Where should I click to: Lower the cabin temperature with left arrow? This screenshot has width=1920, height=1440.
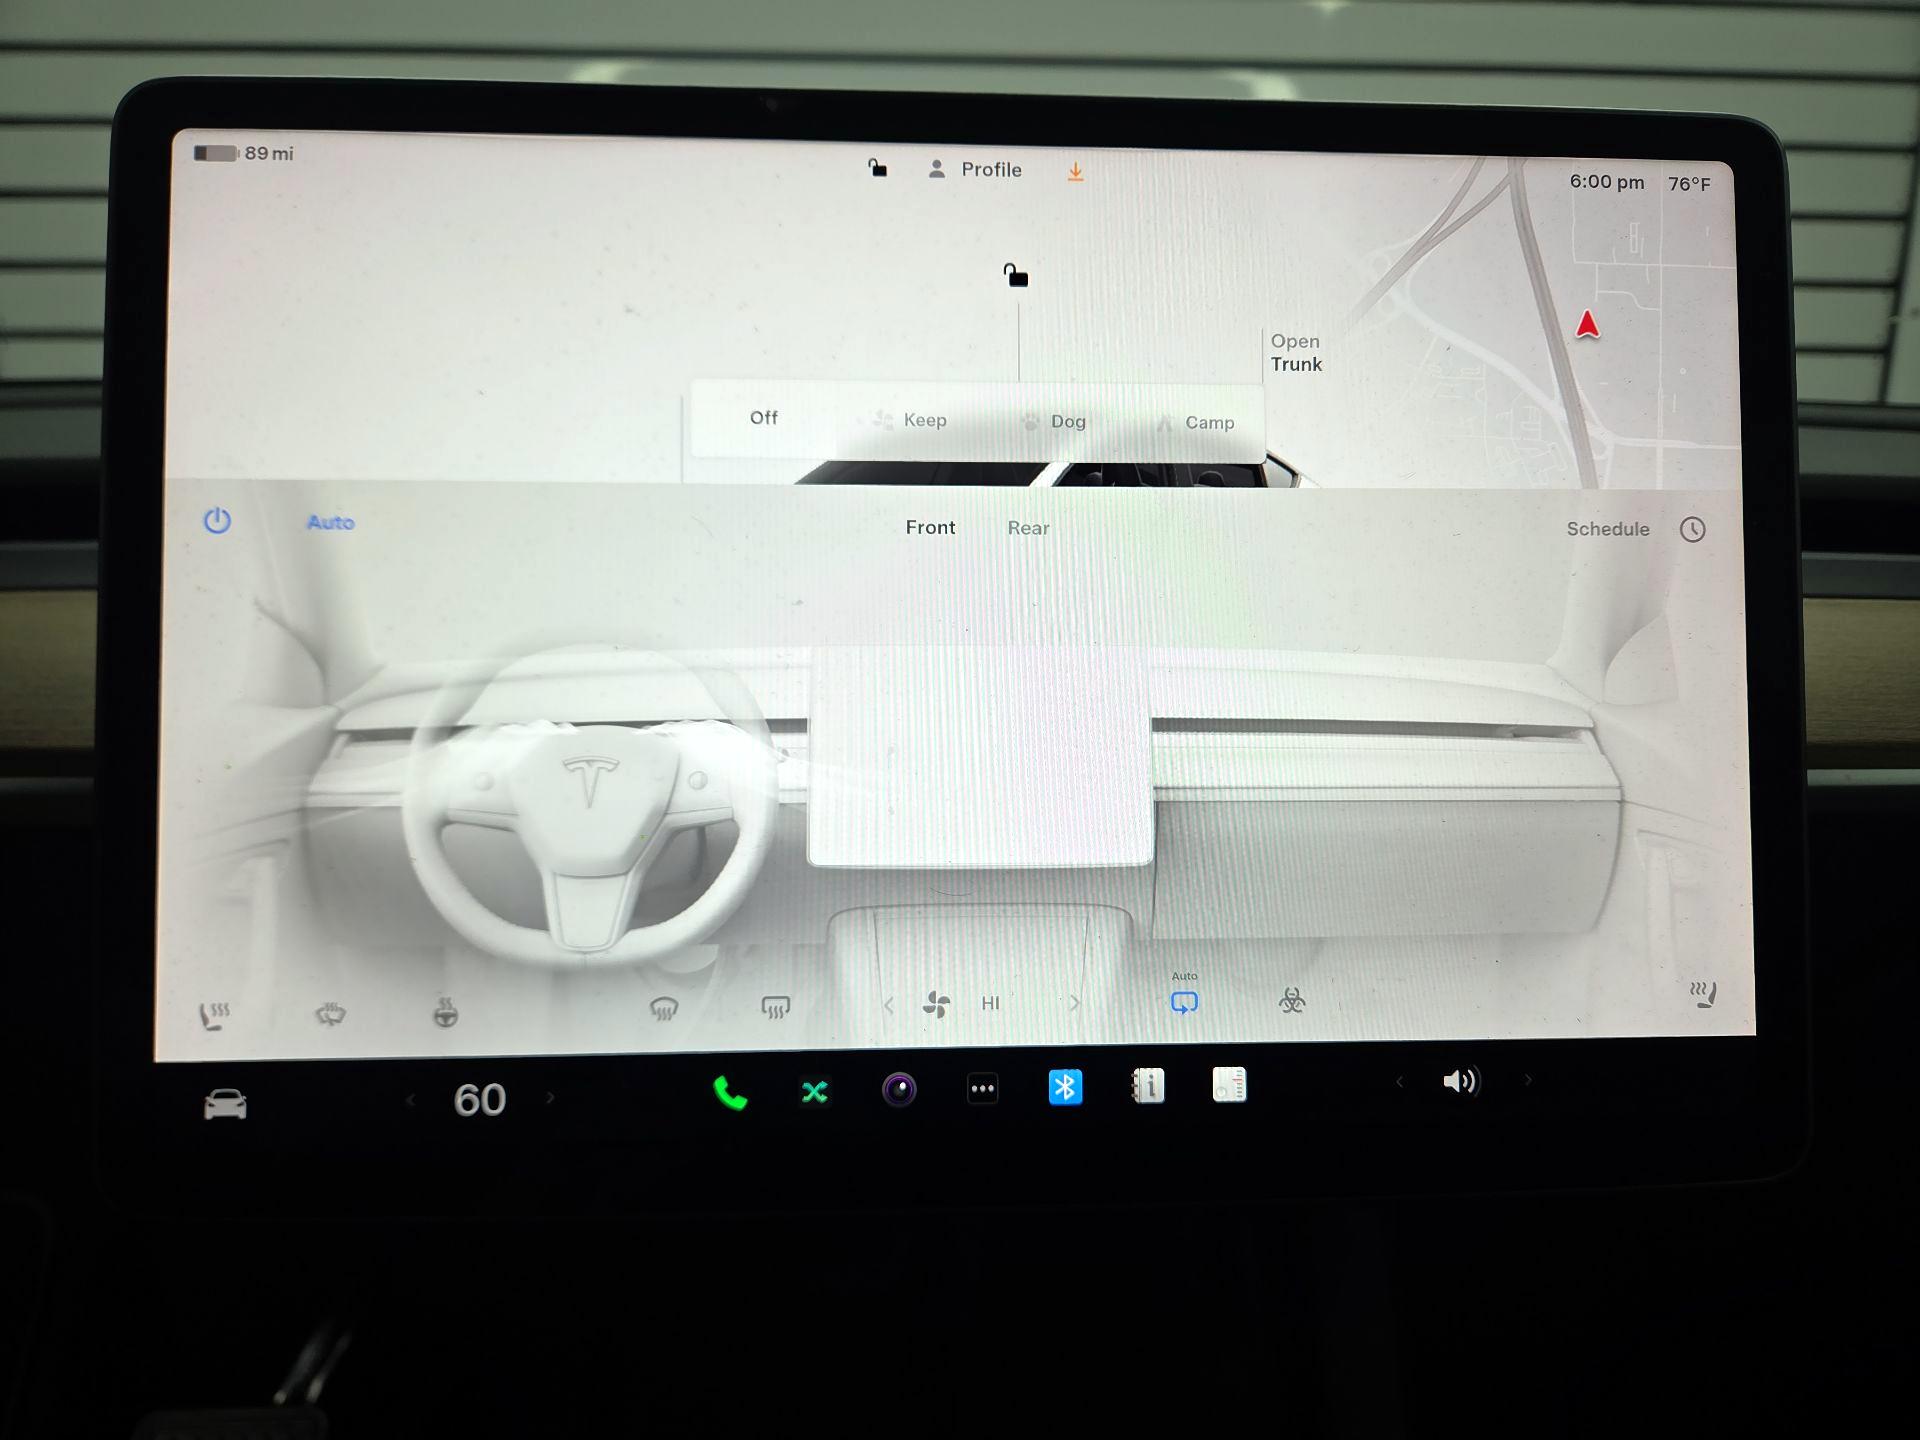[x=410, y=1100]
